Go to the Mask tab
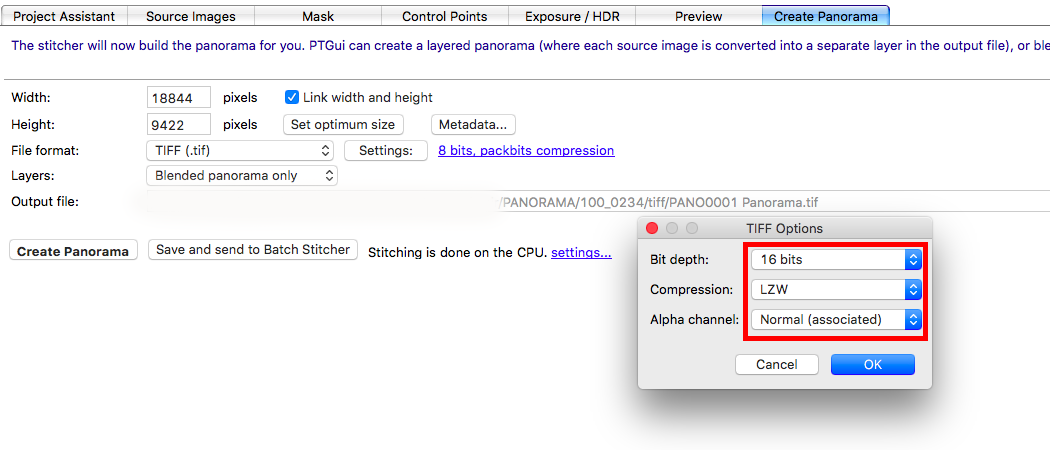The image size is (1050, 450). [x=318, y=16]
